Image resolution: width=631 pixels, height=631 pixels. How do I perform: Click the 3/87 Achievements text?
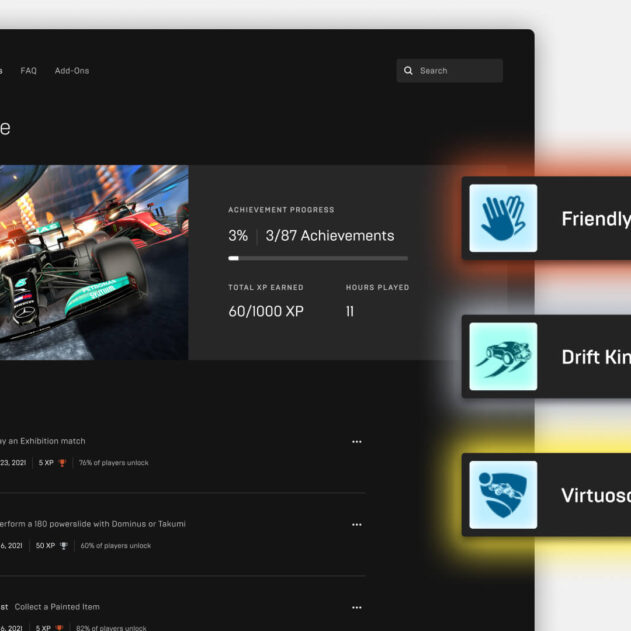point(330,236)
